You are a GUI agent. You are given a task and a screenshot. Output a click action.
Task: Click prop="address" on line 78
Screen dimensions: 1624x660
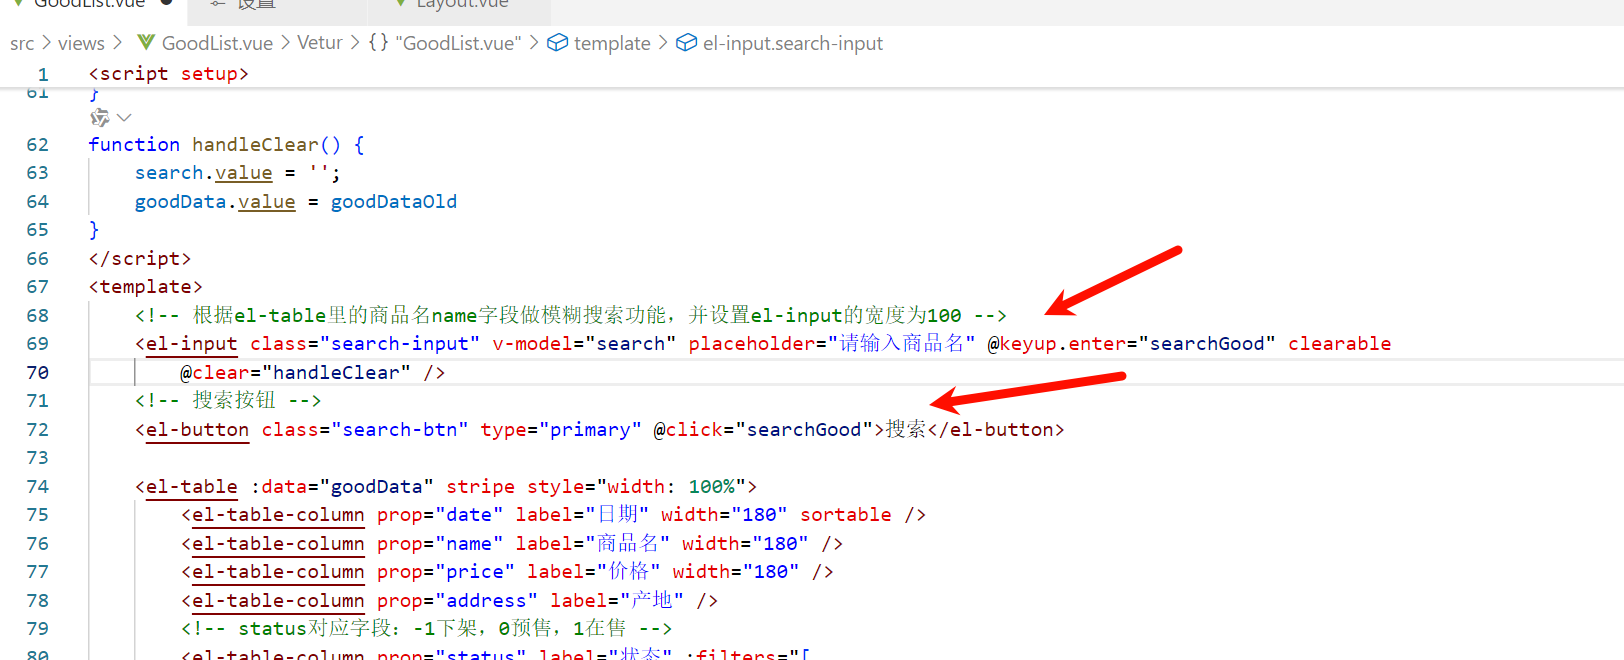[457, 601]
